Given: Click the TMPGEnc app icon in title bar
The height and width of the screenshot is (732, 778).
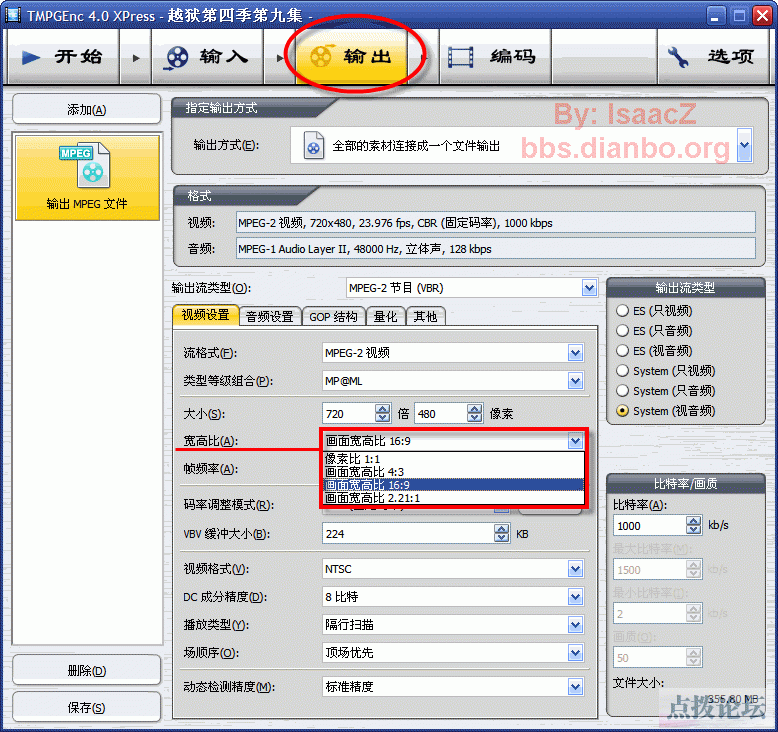Looking at the screenshot, I should coord(12,15).
